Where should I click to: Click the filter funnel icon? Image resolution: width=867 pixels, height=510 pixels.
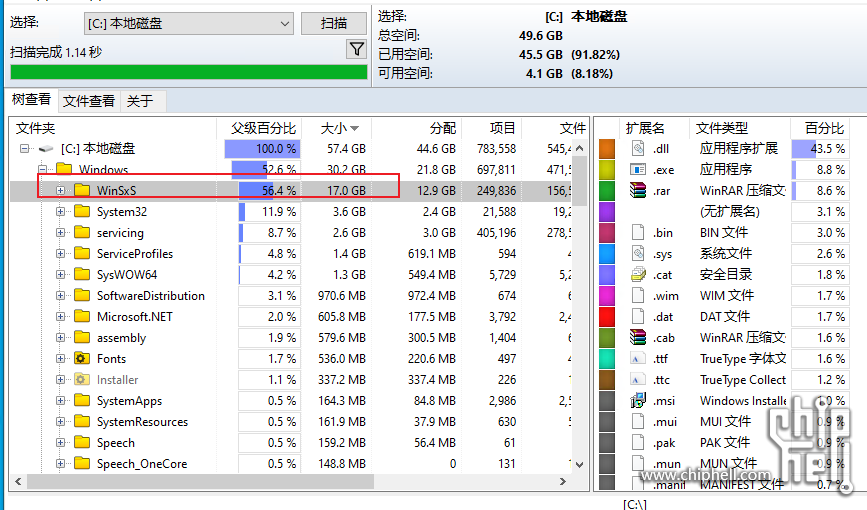coord(357,49)
